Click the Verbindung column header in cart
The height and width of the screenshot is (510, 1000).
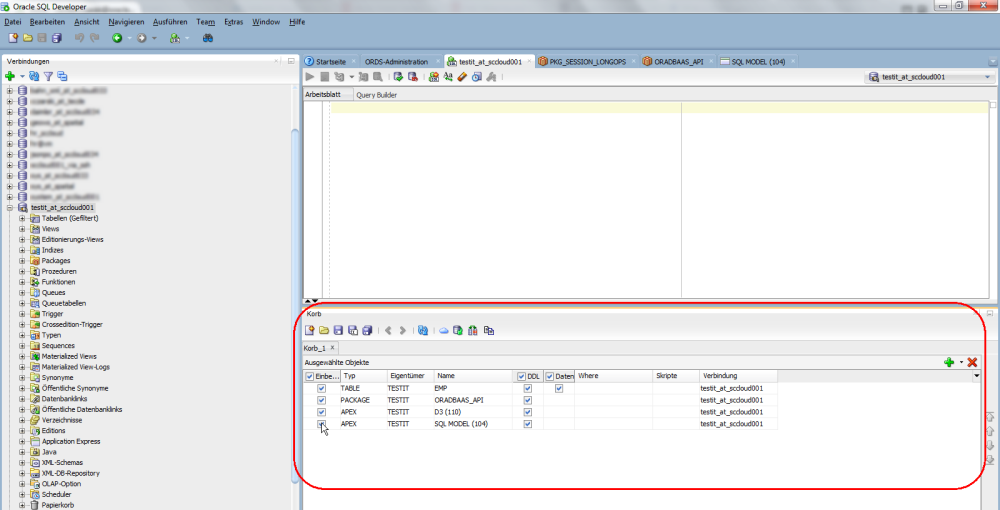coord(739,376)
